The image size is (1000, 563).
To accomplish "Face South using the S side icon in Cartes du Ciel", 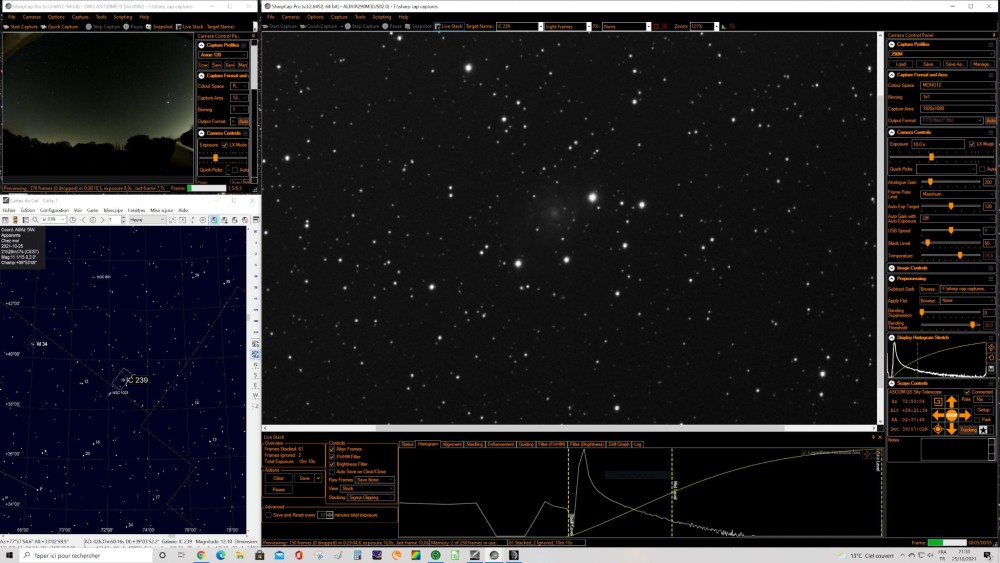I will 255,375.
